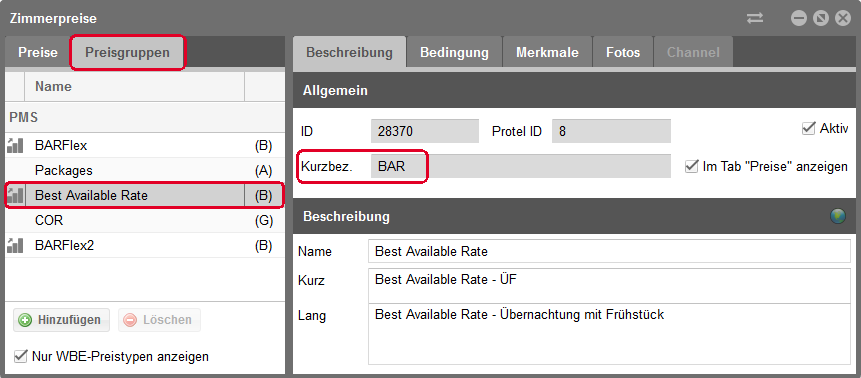Viewport: 861px width, 378px height.
Task: Open the Fotos tab
Action: [x=623, y=53]
